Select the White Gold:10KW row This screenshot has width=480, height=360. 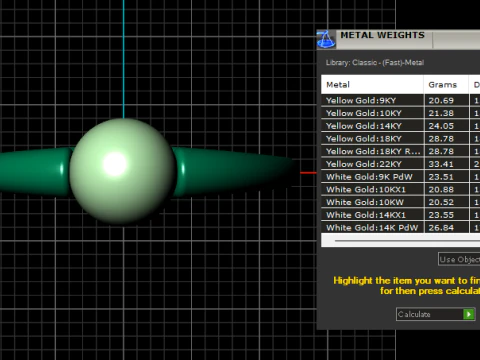(x=400, y=202)
